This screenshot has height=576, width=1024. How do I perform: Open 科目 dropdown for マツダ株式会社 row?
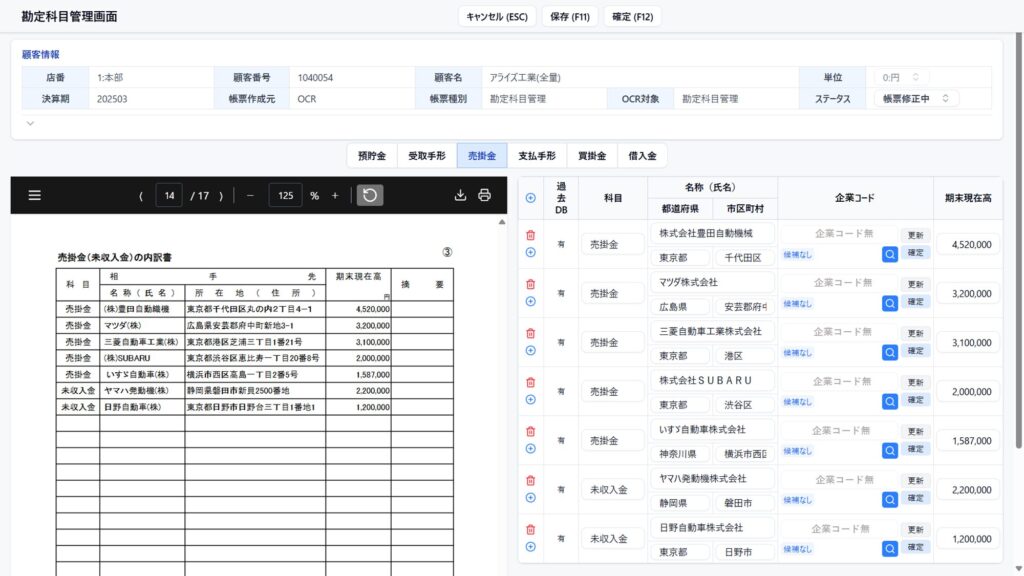(612, 293)
